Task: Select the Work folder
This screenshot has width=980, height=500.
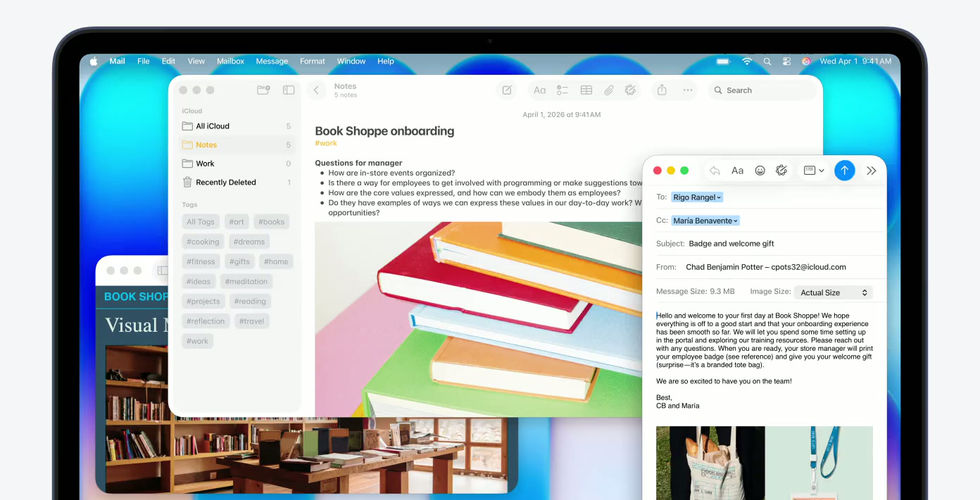Action: click(x=236, y=164)
